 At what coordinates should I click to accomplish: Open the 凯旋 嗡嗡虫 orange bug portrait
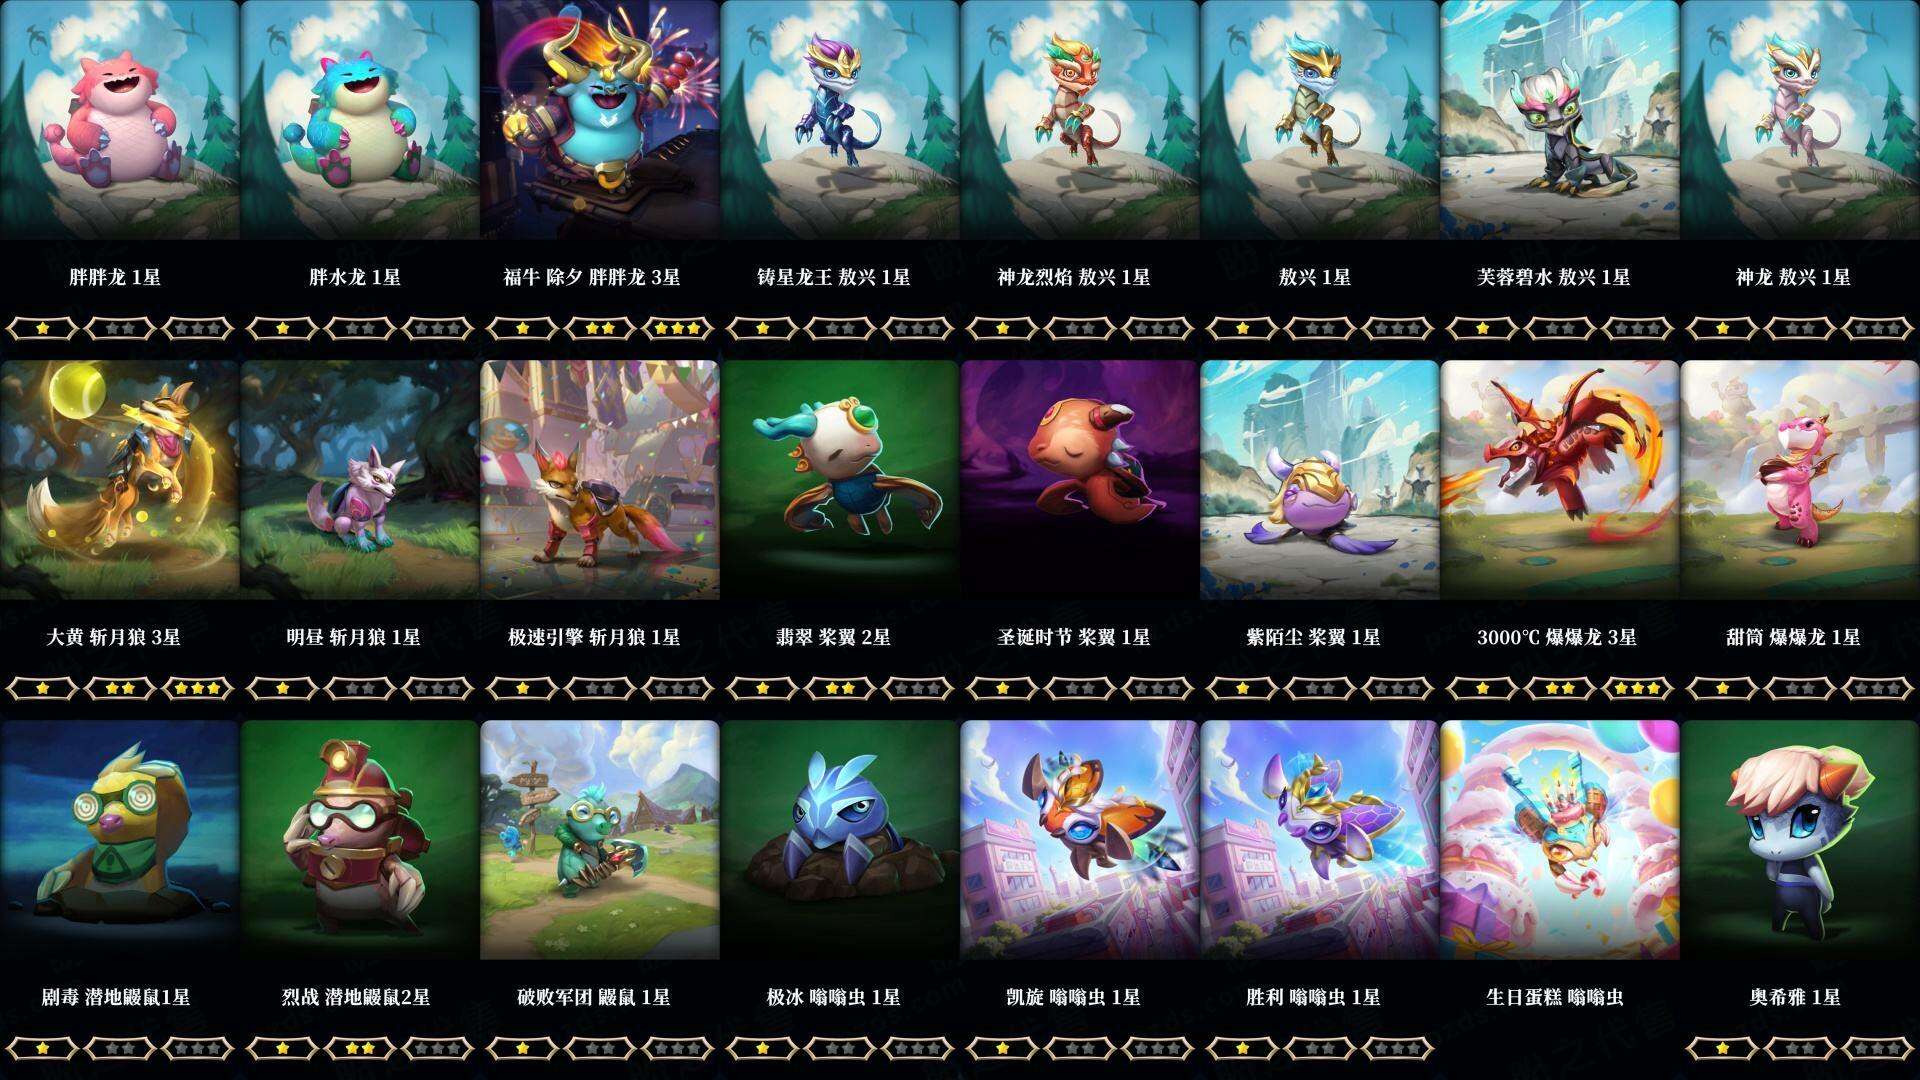1080,840
